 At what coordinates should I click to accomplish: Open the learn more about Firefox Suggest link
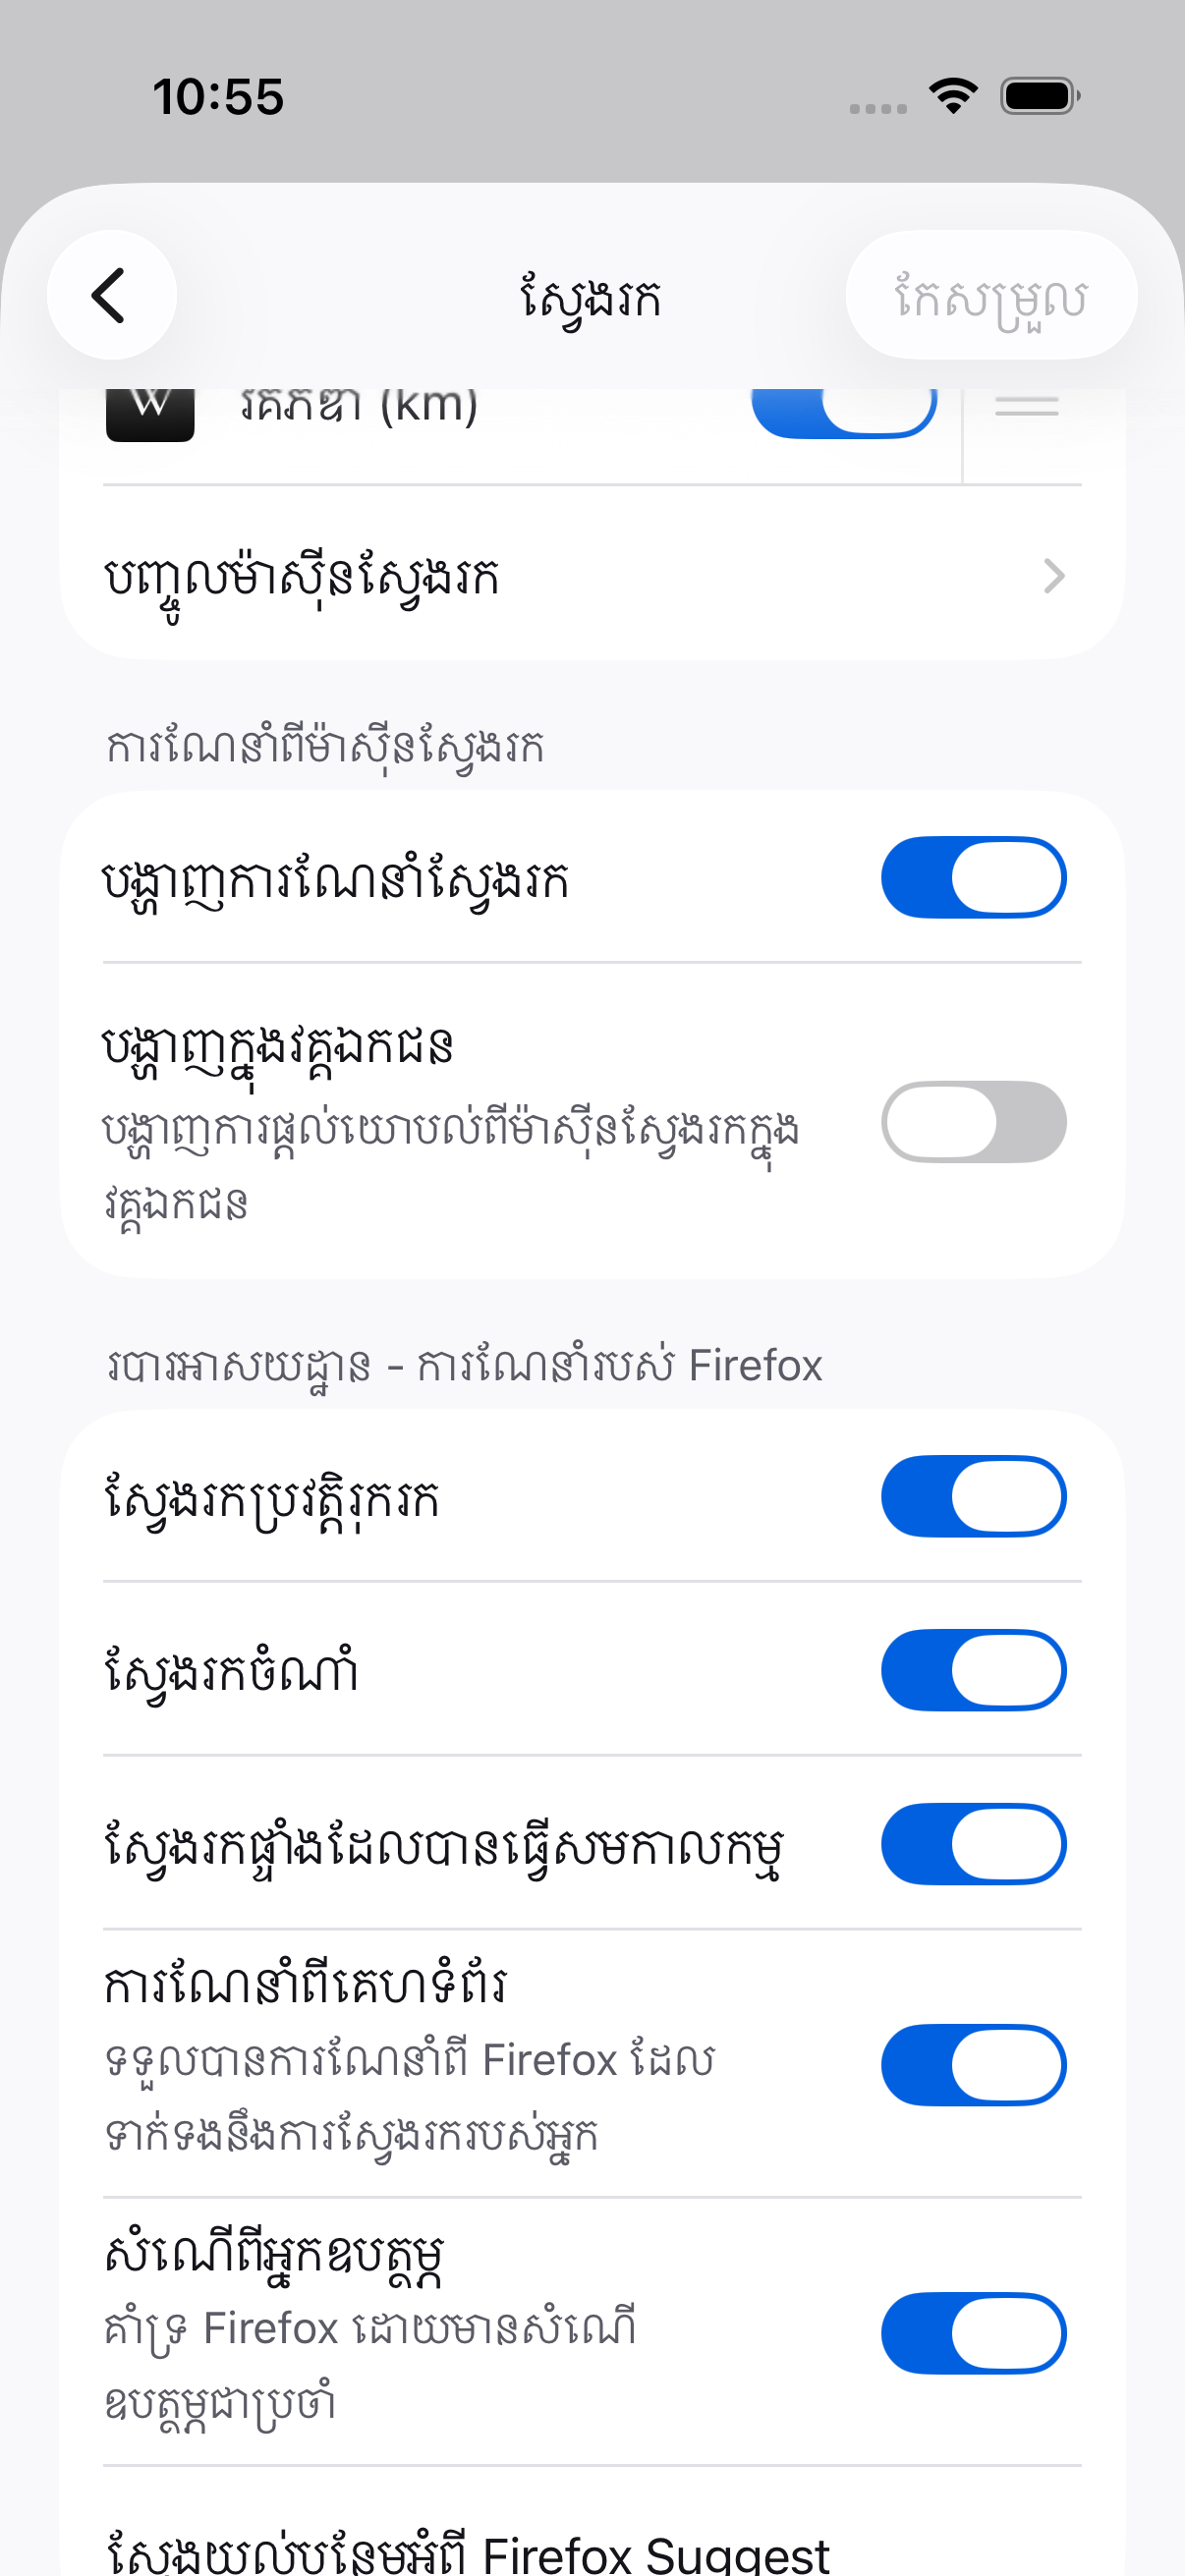pyautogui.click(x=467, y=2550)
